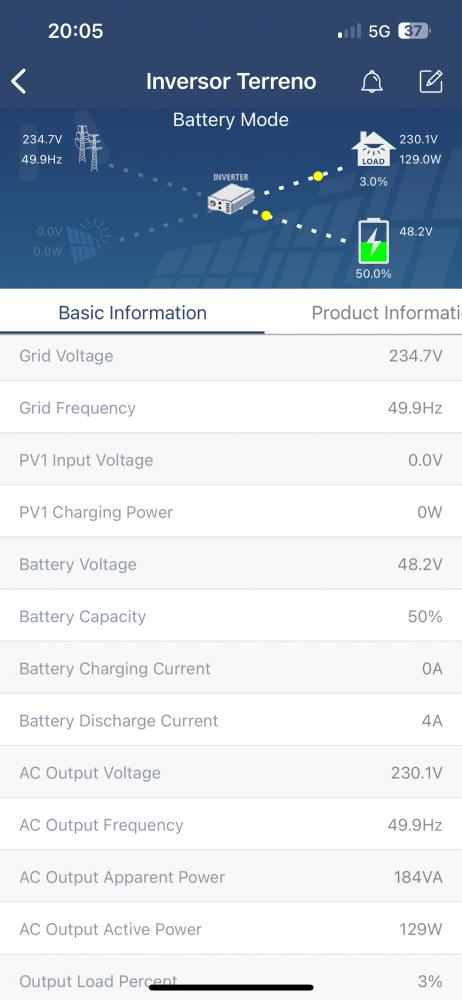Image resolution: width=462 pixels, height=1000 pixels.
Task: Open notifications bell icon
Action: coord(372,82)
